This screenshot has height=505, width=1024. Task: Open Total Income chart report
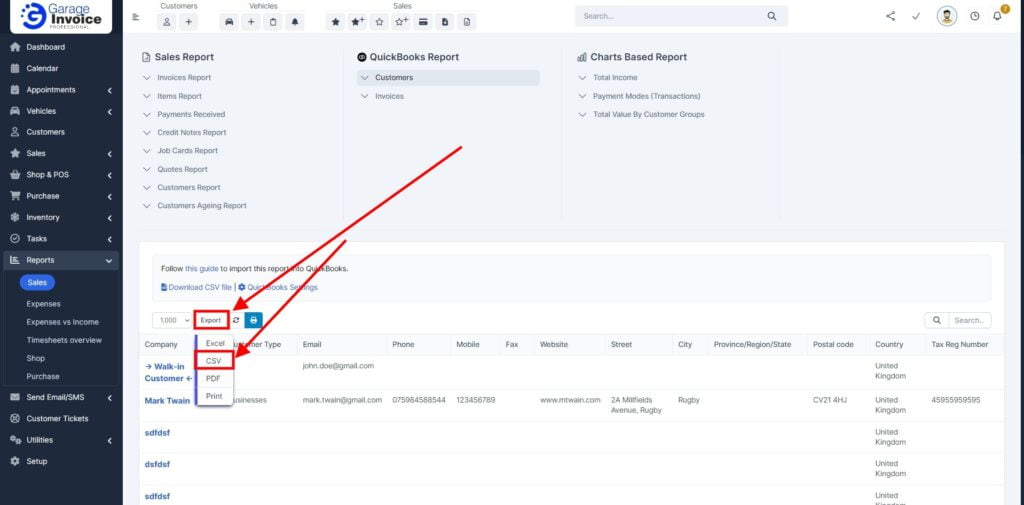tap(615, 78)
